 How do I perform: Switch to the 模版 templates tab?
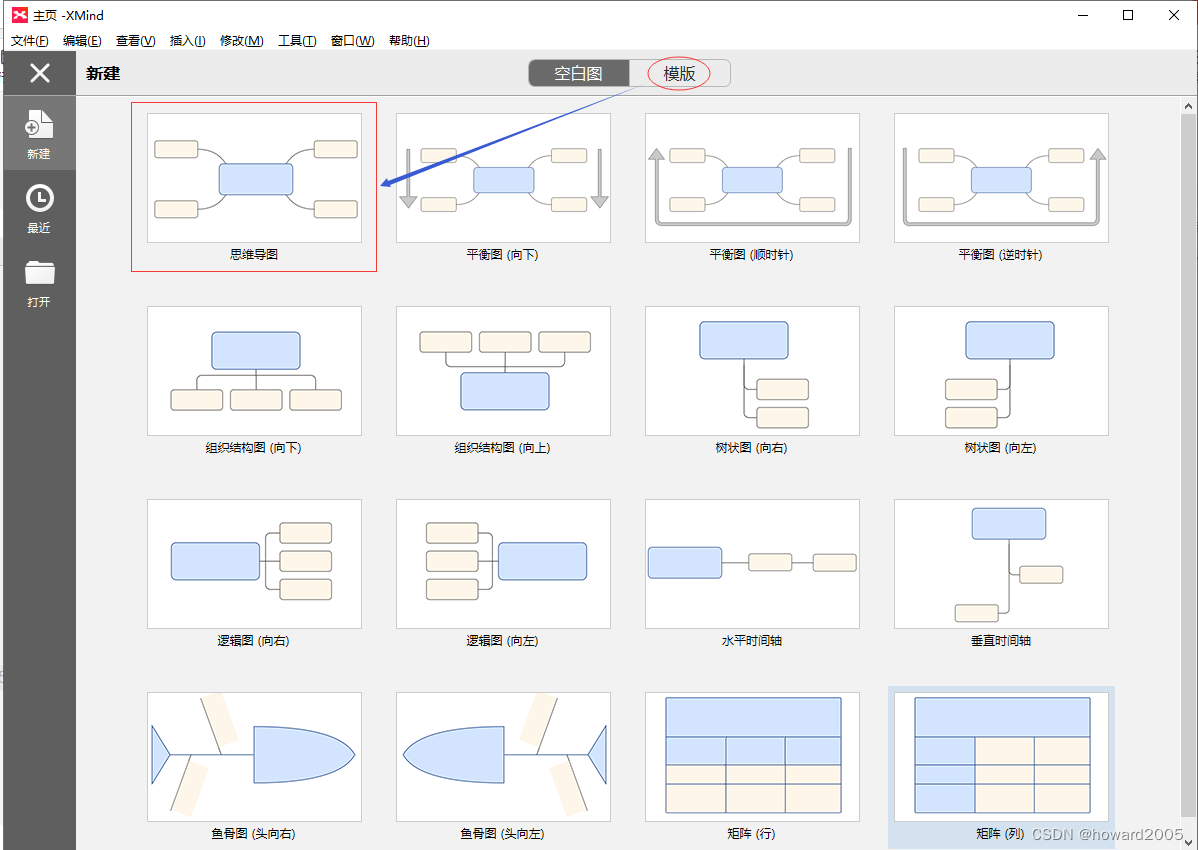(x=679, y=73)
